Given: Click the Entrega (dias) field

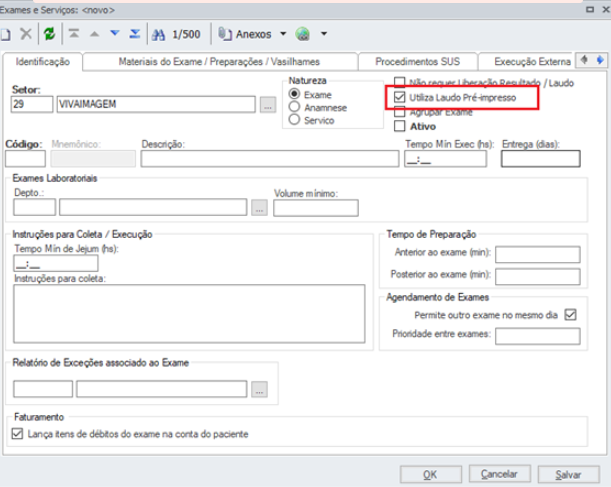Looking at the screenshot, I should point(540,159).
